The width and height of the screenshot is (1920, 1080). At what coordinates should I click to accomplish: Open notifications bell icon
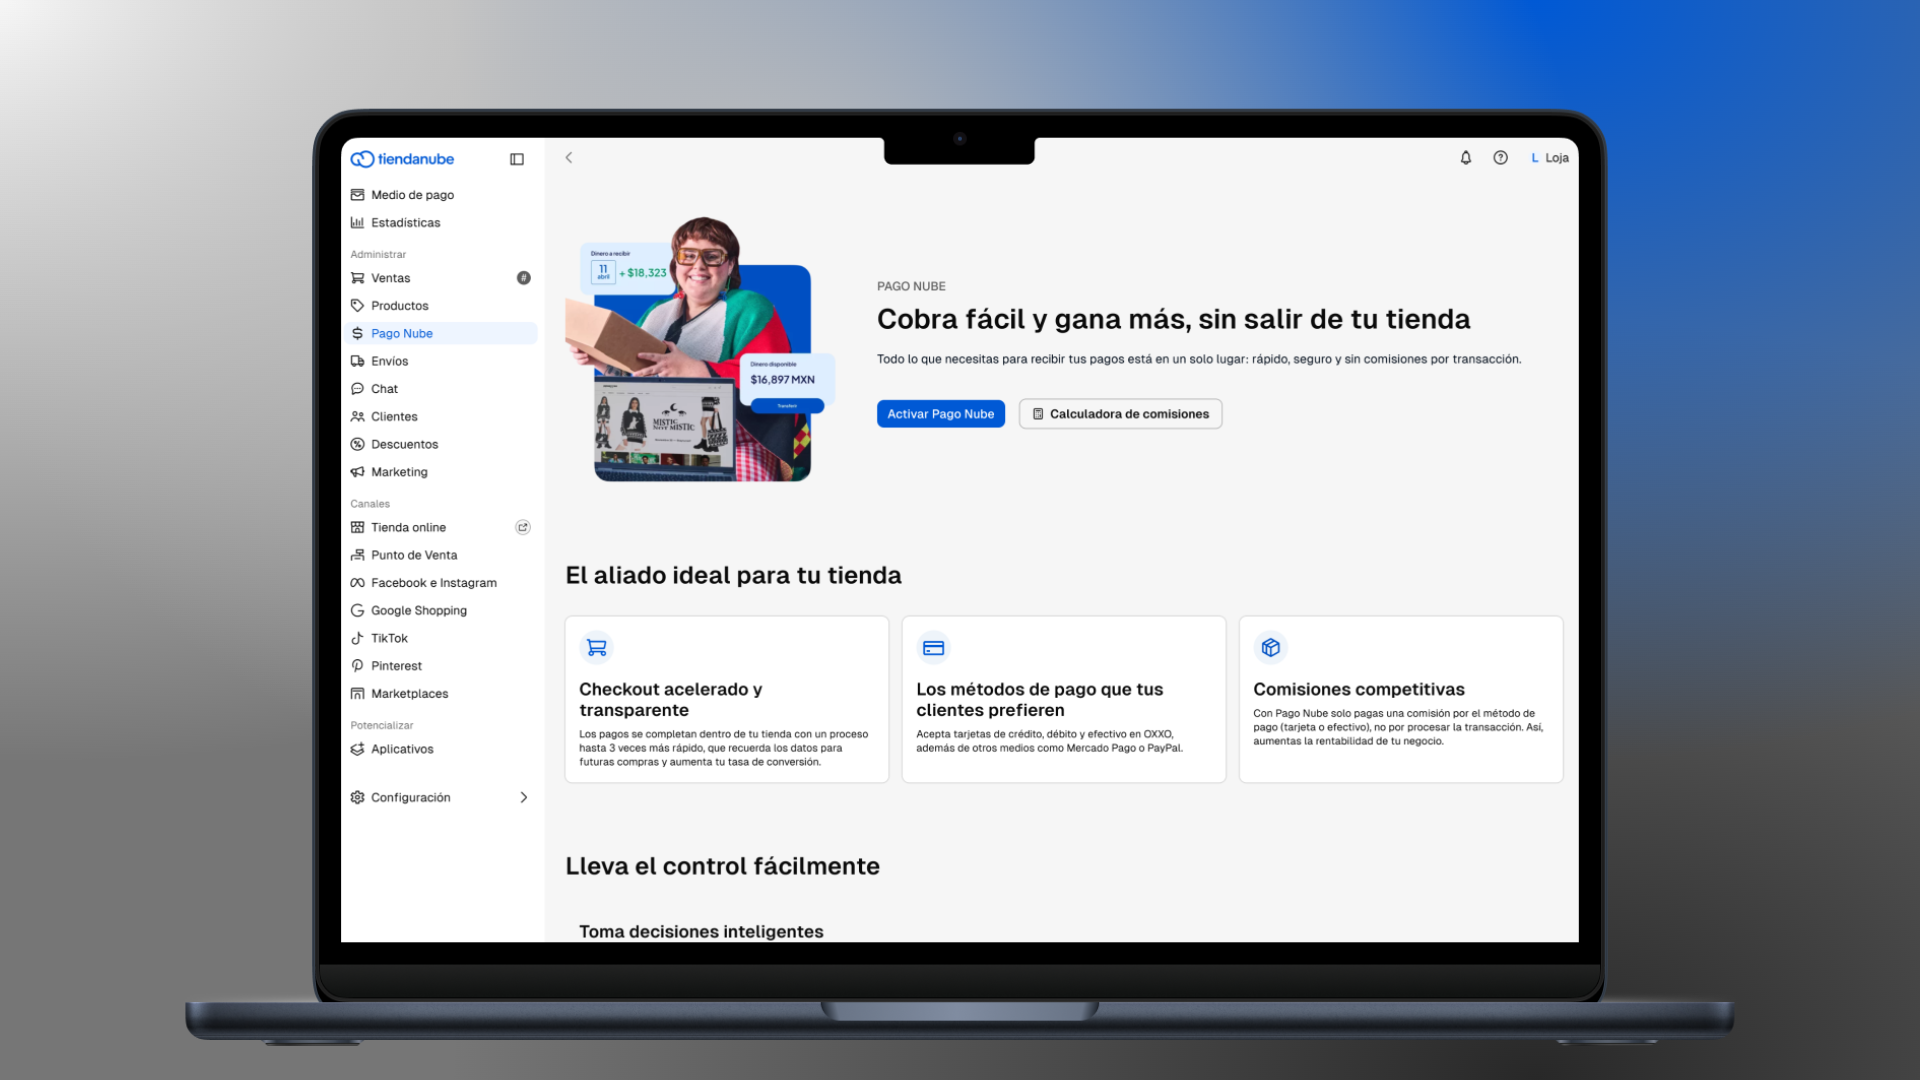1466,158
